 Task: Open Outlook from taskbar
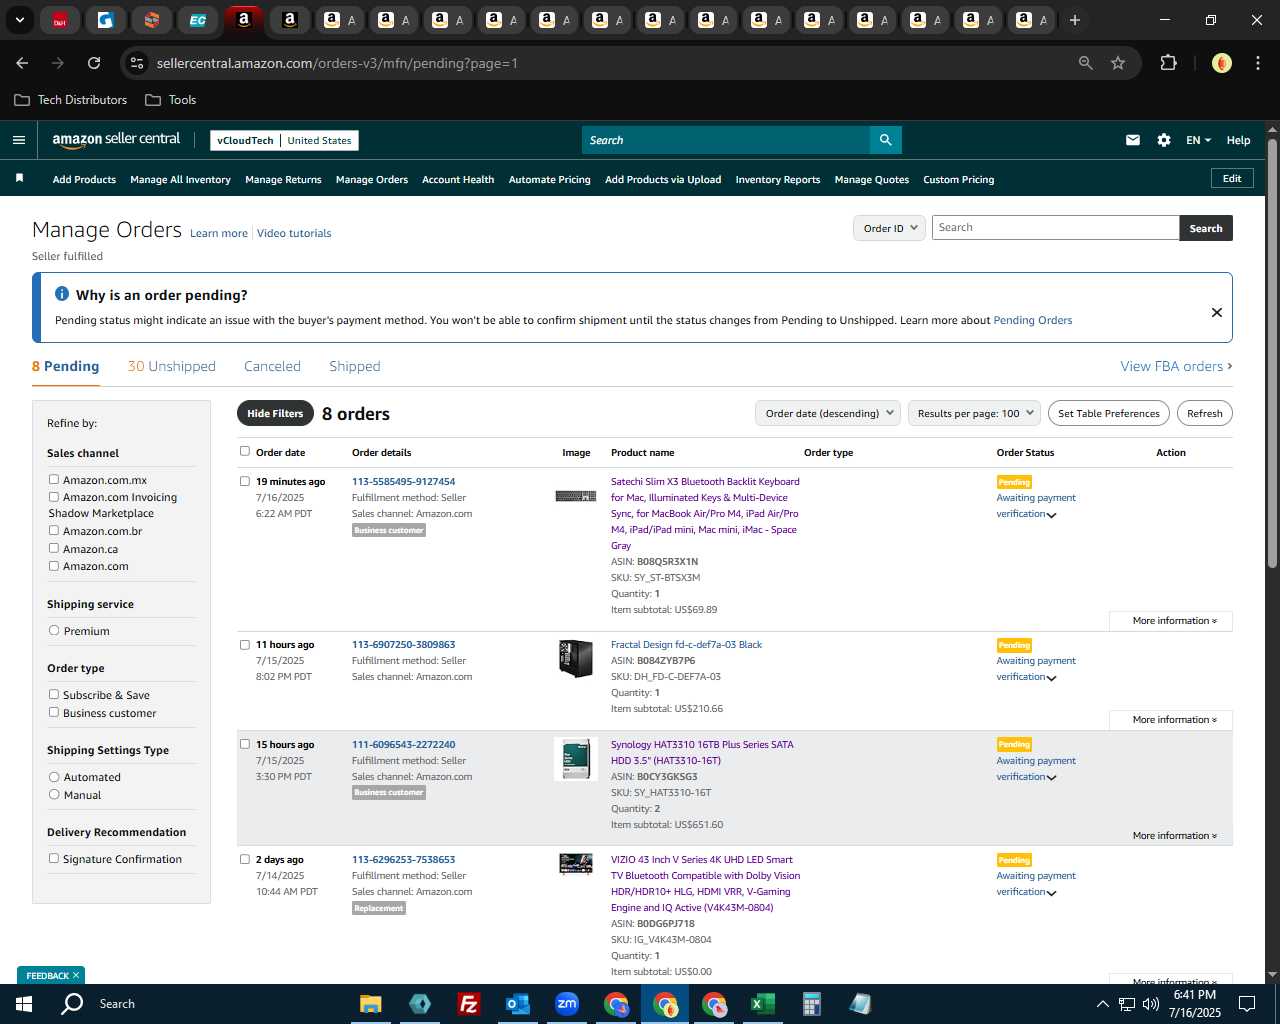517,1004
